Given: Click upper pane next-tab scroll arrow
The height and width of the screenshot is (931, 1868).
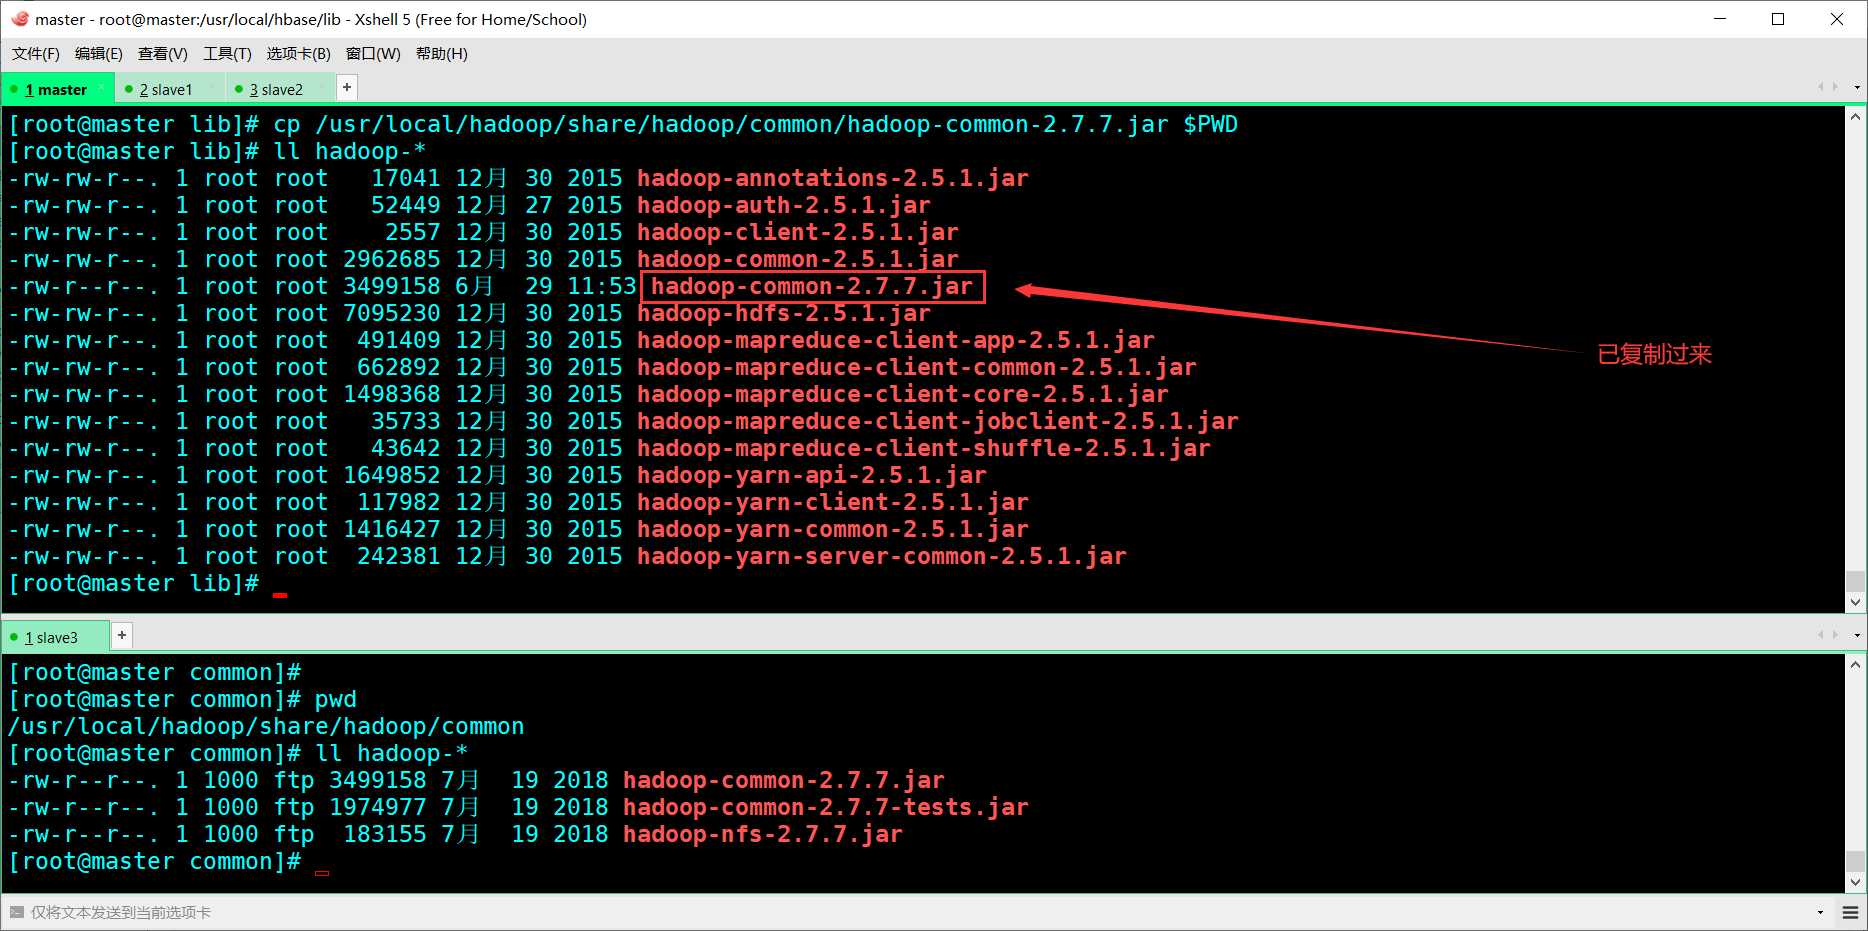Looking at the screenshot, I should (1835, 88).
